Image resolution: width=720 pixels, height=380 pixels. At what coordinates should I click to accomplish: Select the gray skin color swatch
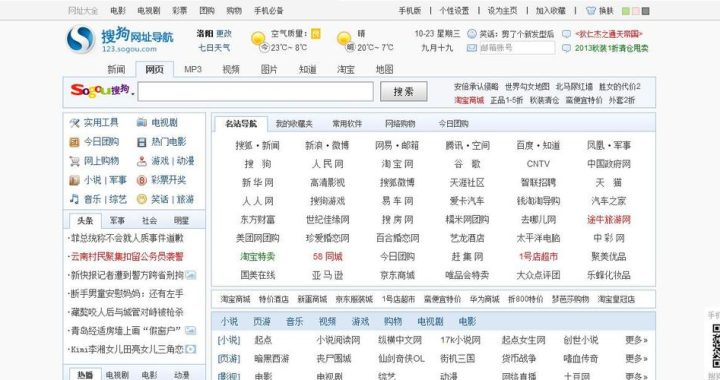(646, 11)
